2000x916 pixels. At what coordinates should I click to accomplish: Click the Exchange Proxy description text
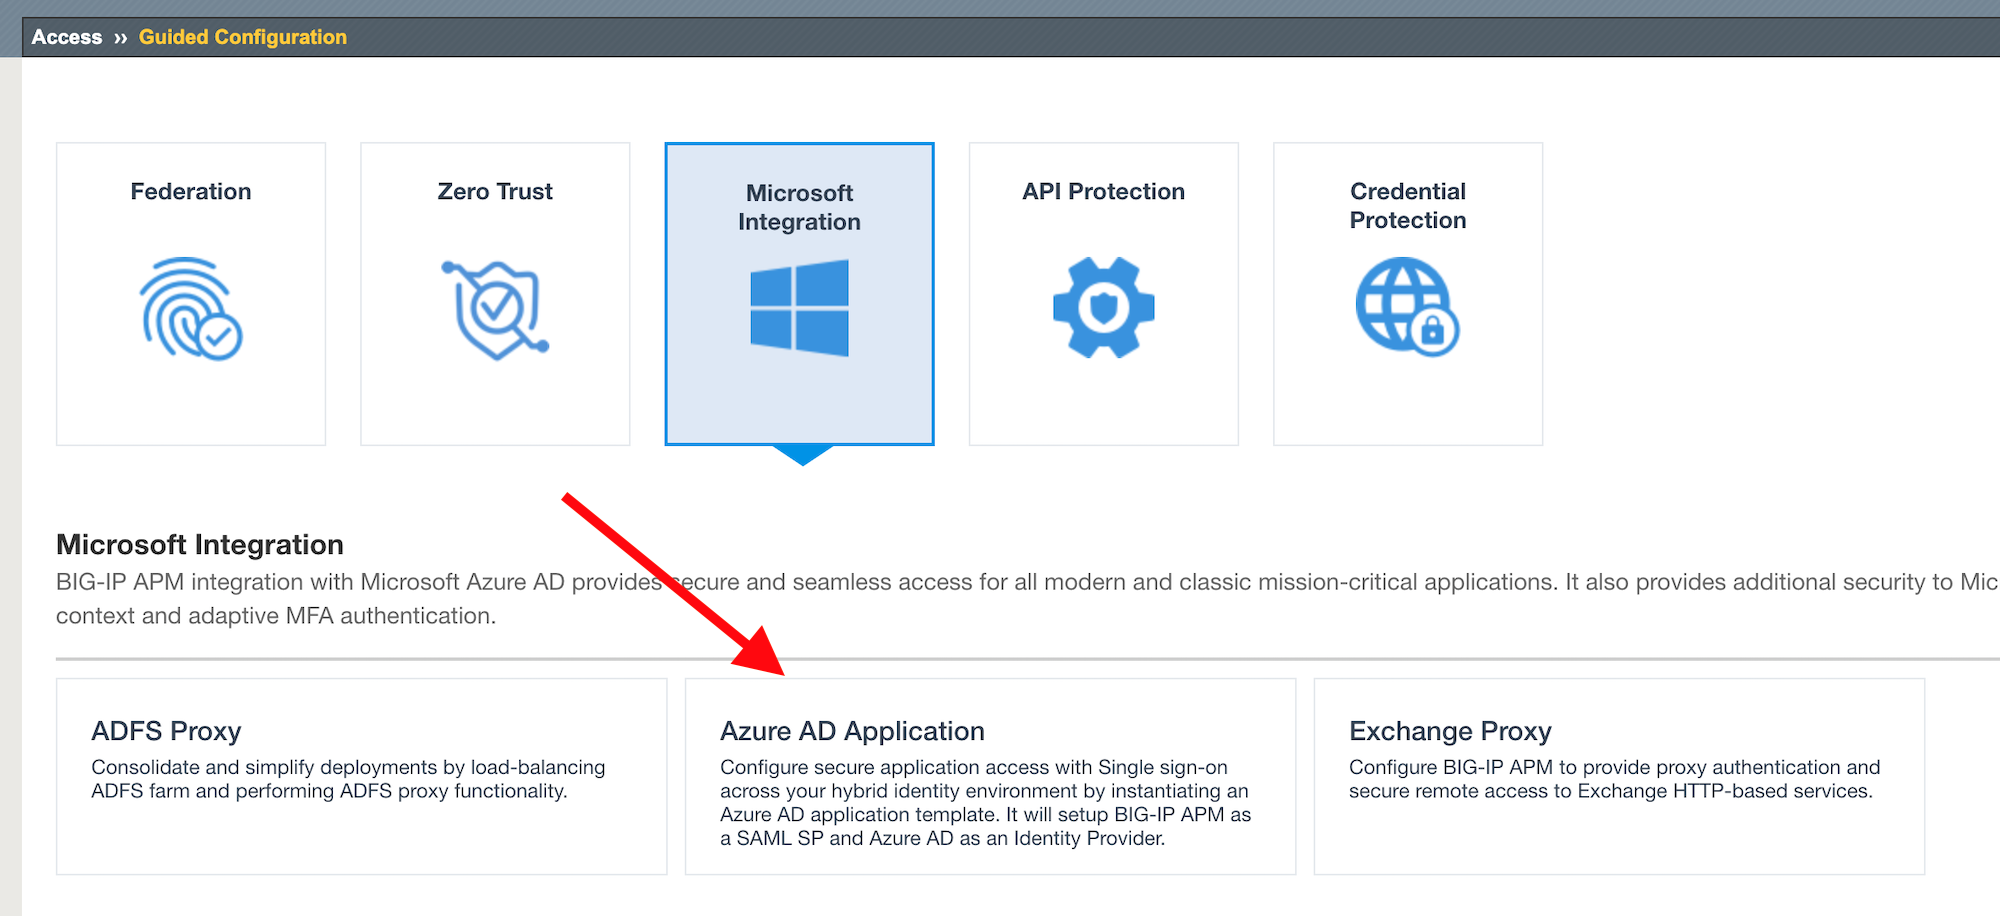1615,779
